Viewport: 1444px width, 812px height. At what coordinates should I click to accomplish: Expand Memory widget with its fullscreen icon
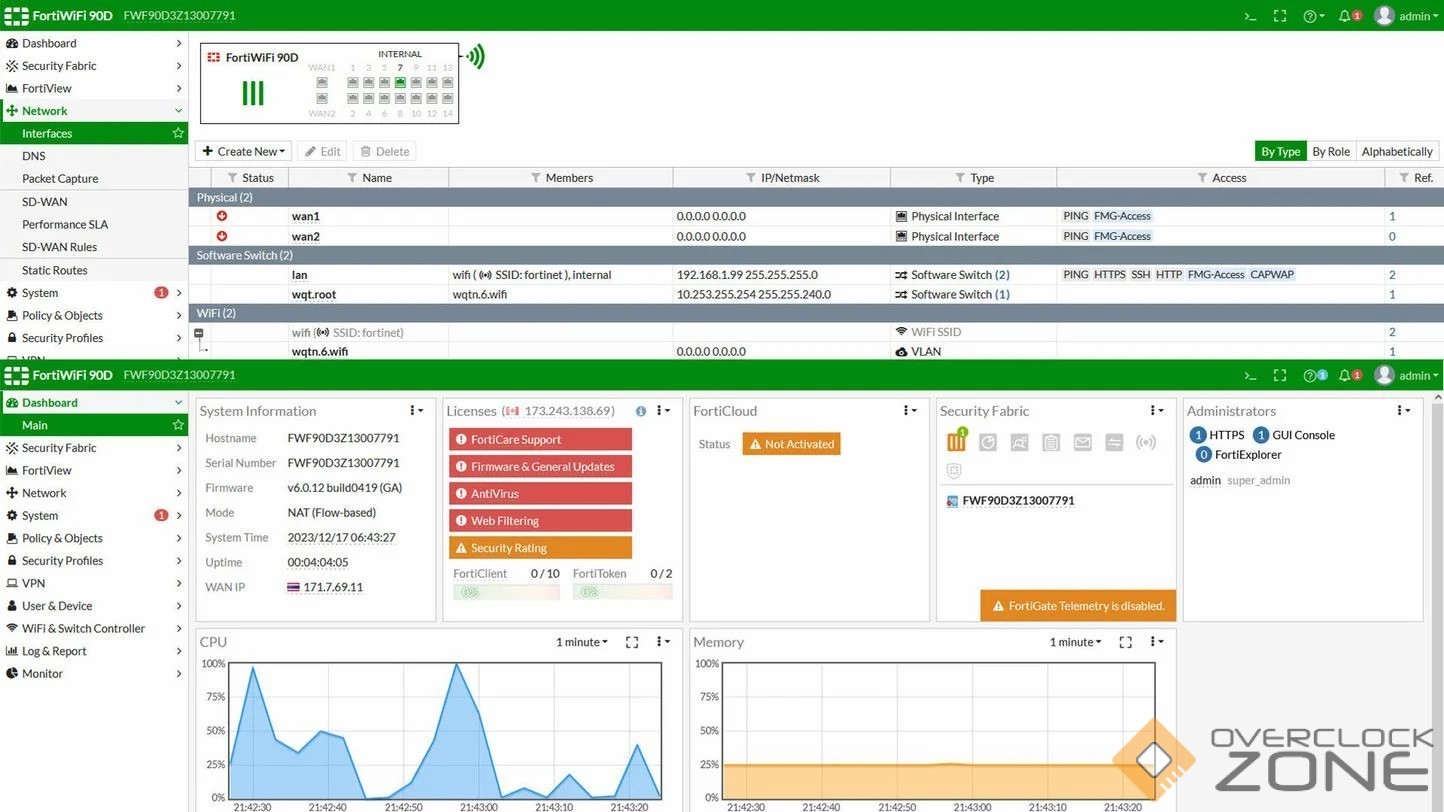click(x=1125, y=642)
